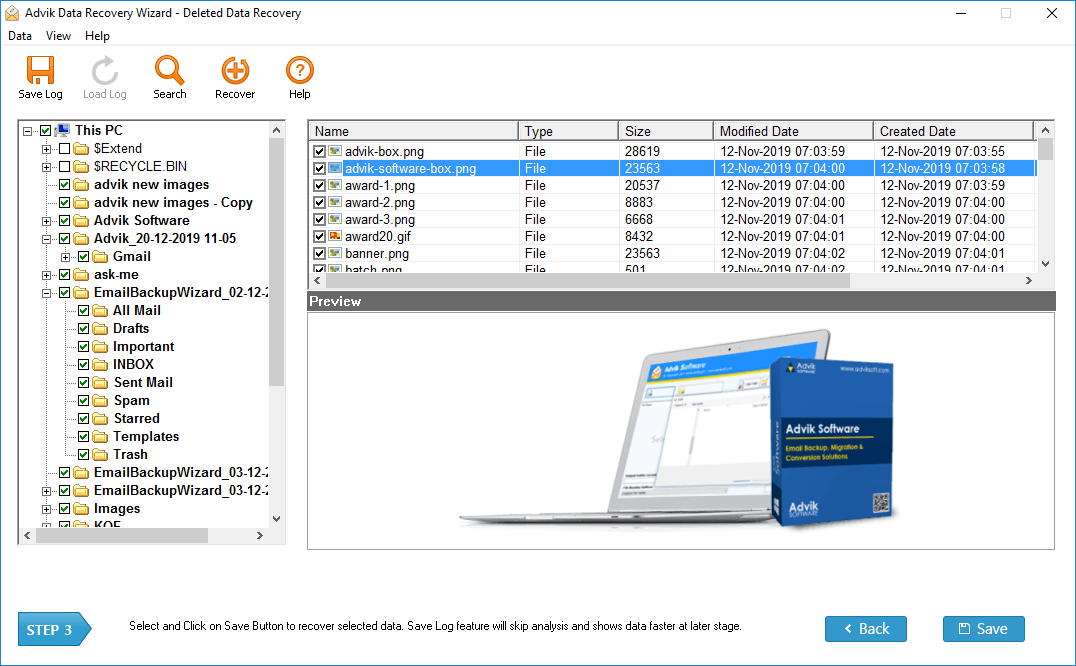This screenshot has width=1076, height=666.
Task: Collapse the EmailBackupWizard_02-12 folder node
Action: click(x=46, y=293)
